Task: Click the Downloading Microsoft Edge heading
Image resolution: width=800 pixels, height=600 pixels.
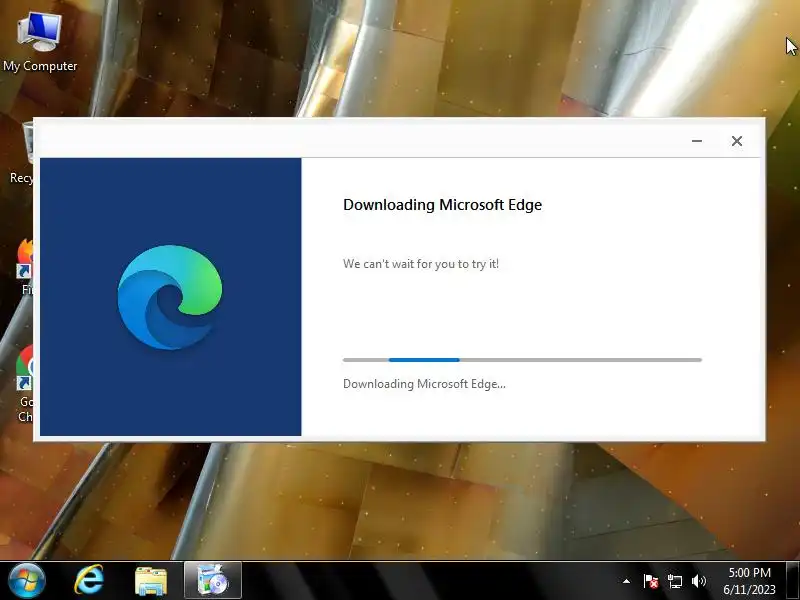Action: (x=442, y=205)
